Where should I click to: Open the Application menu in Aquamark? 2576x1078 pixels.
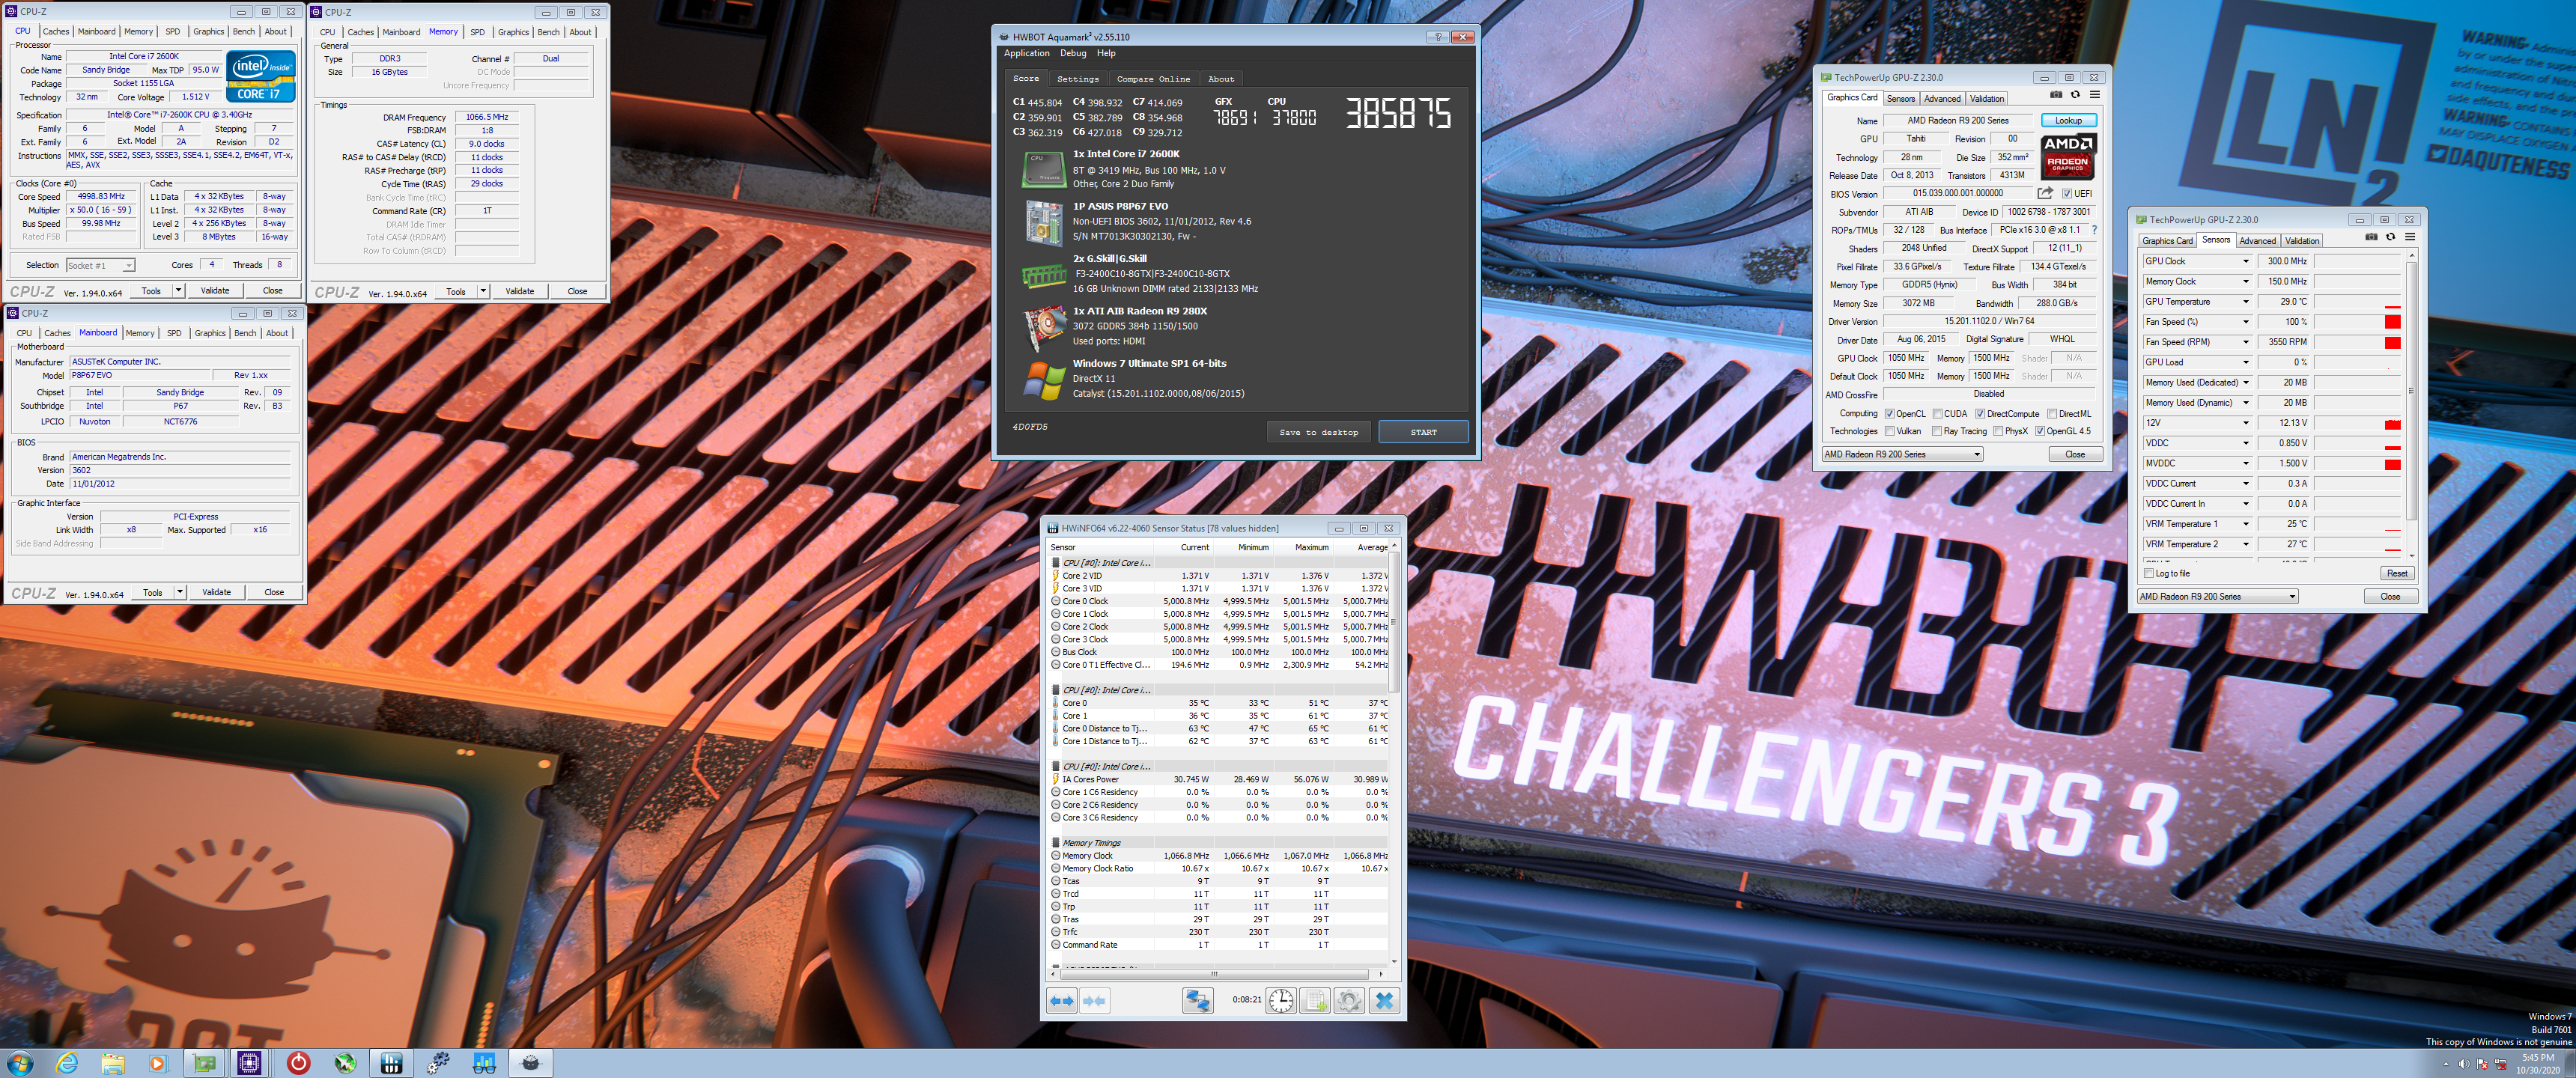(1026, 53)
